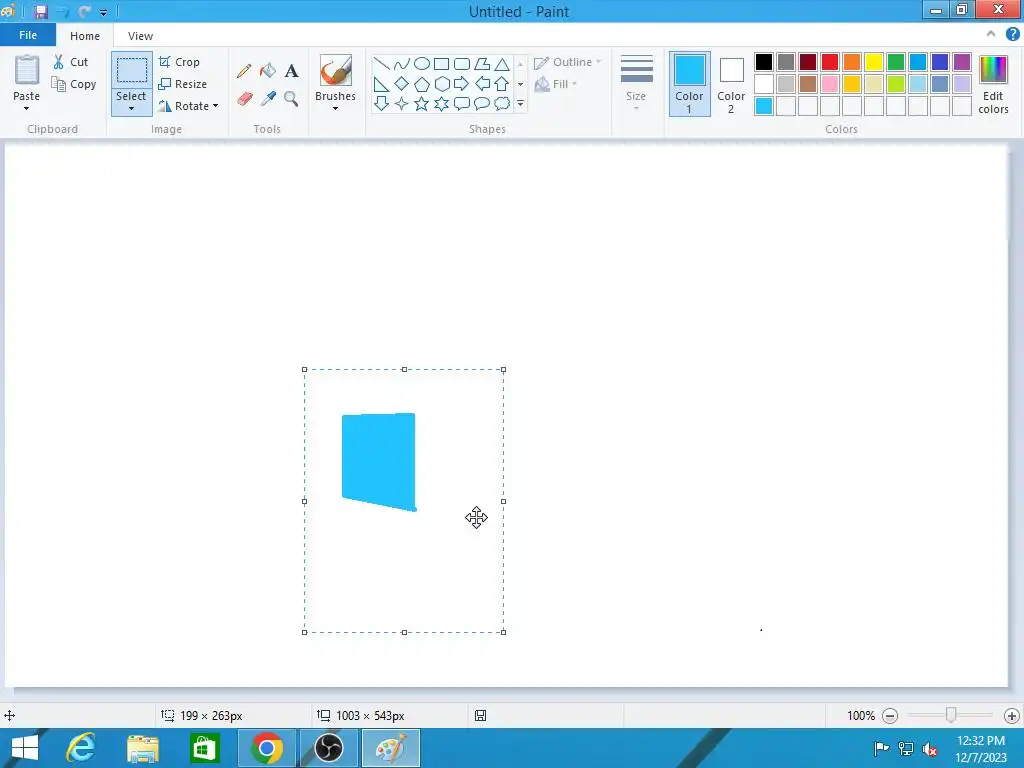This screenshot has height=768, width=1024.
Task: Choose the Oval callout shape
Action: (x=482, y=103)
